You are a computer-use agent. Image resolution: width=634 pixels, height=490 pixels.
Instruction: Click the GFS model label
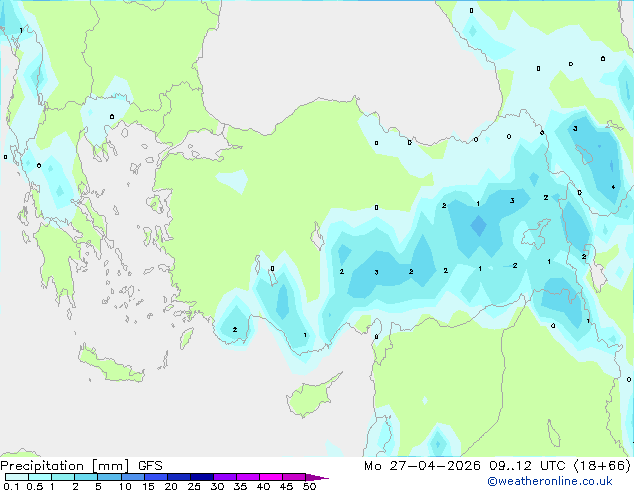click(x=150, y=466)
